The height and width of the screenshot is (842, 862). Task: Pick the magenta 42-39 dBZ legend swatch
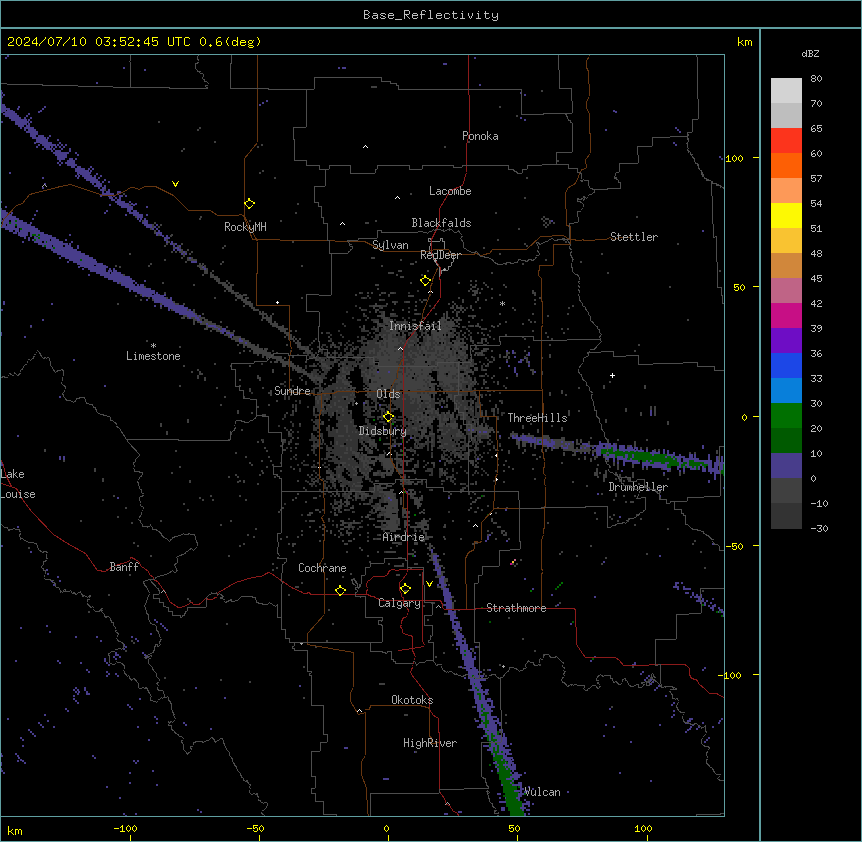786,315
